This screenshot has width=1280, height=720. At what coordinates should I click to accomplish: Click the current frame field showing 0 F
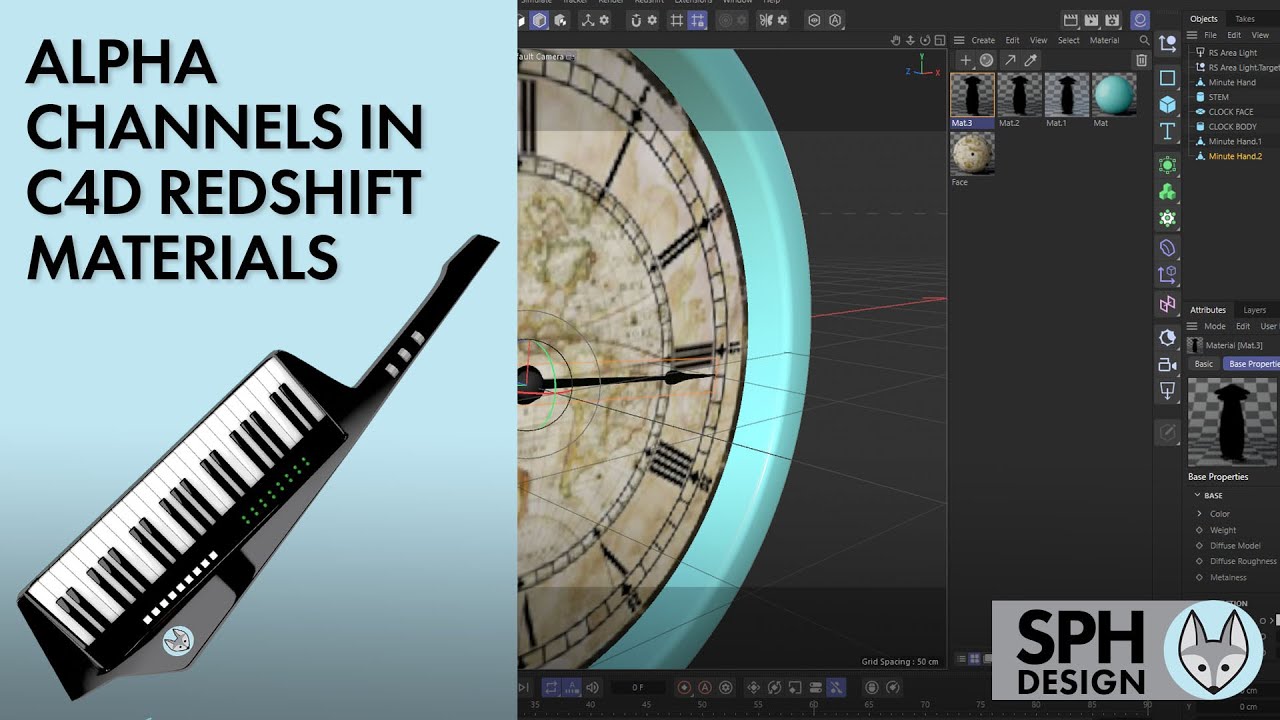(x=637, y=688)
